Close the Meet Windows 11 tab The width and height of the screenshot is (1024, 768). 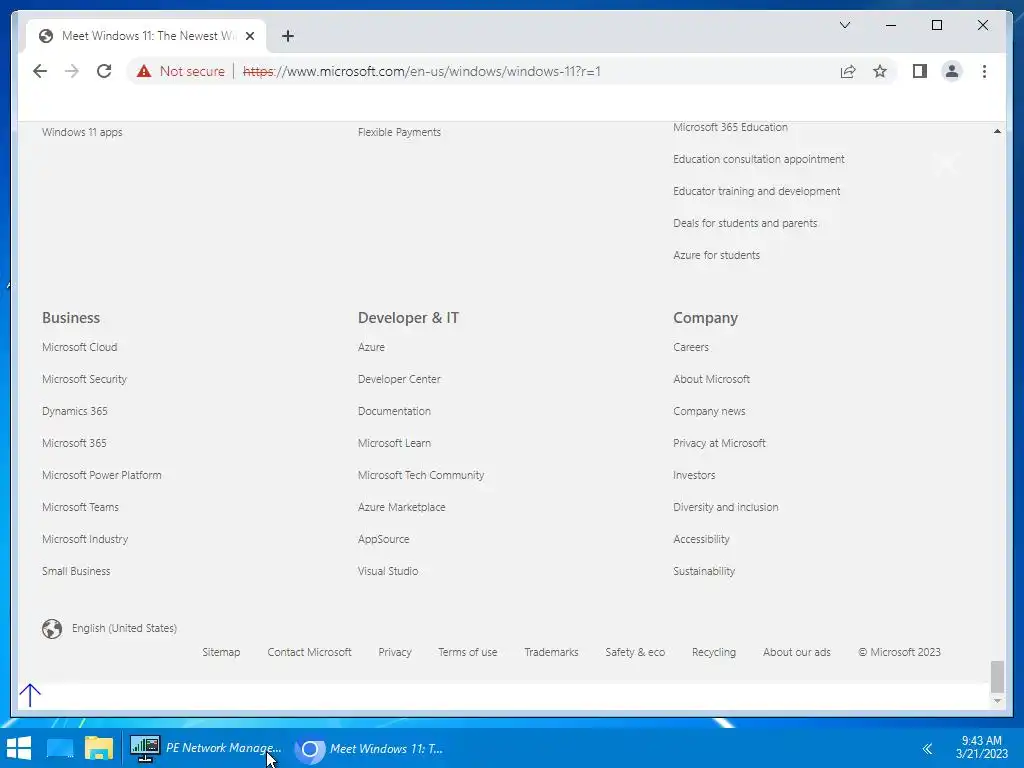click(x=249, y=36)
